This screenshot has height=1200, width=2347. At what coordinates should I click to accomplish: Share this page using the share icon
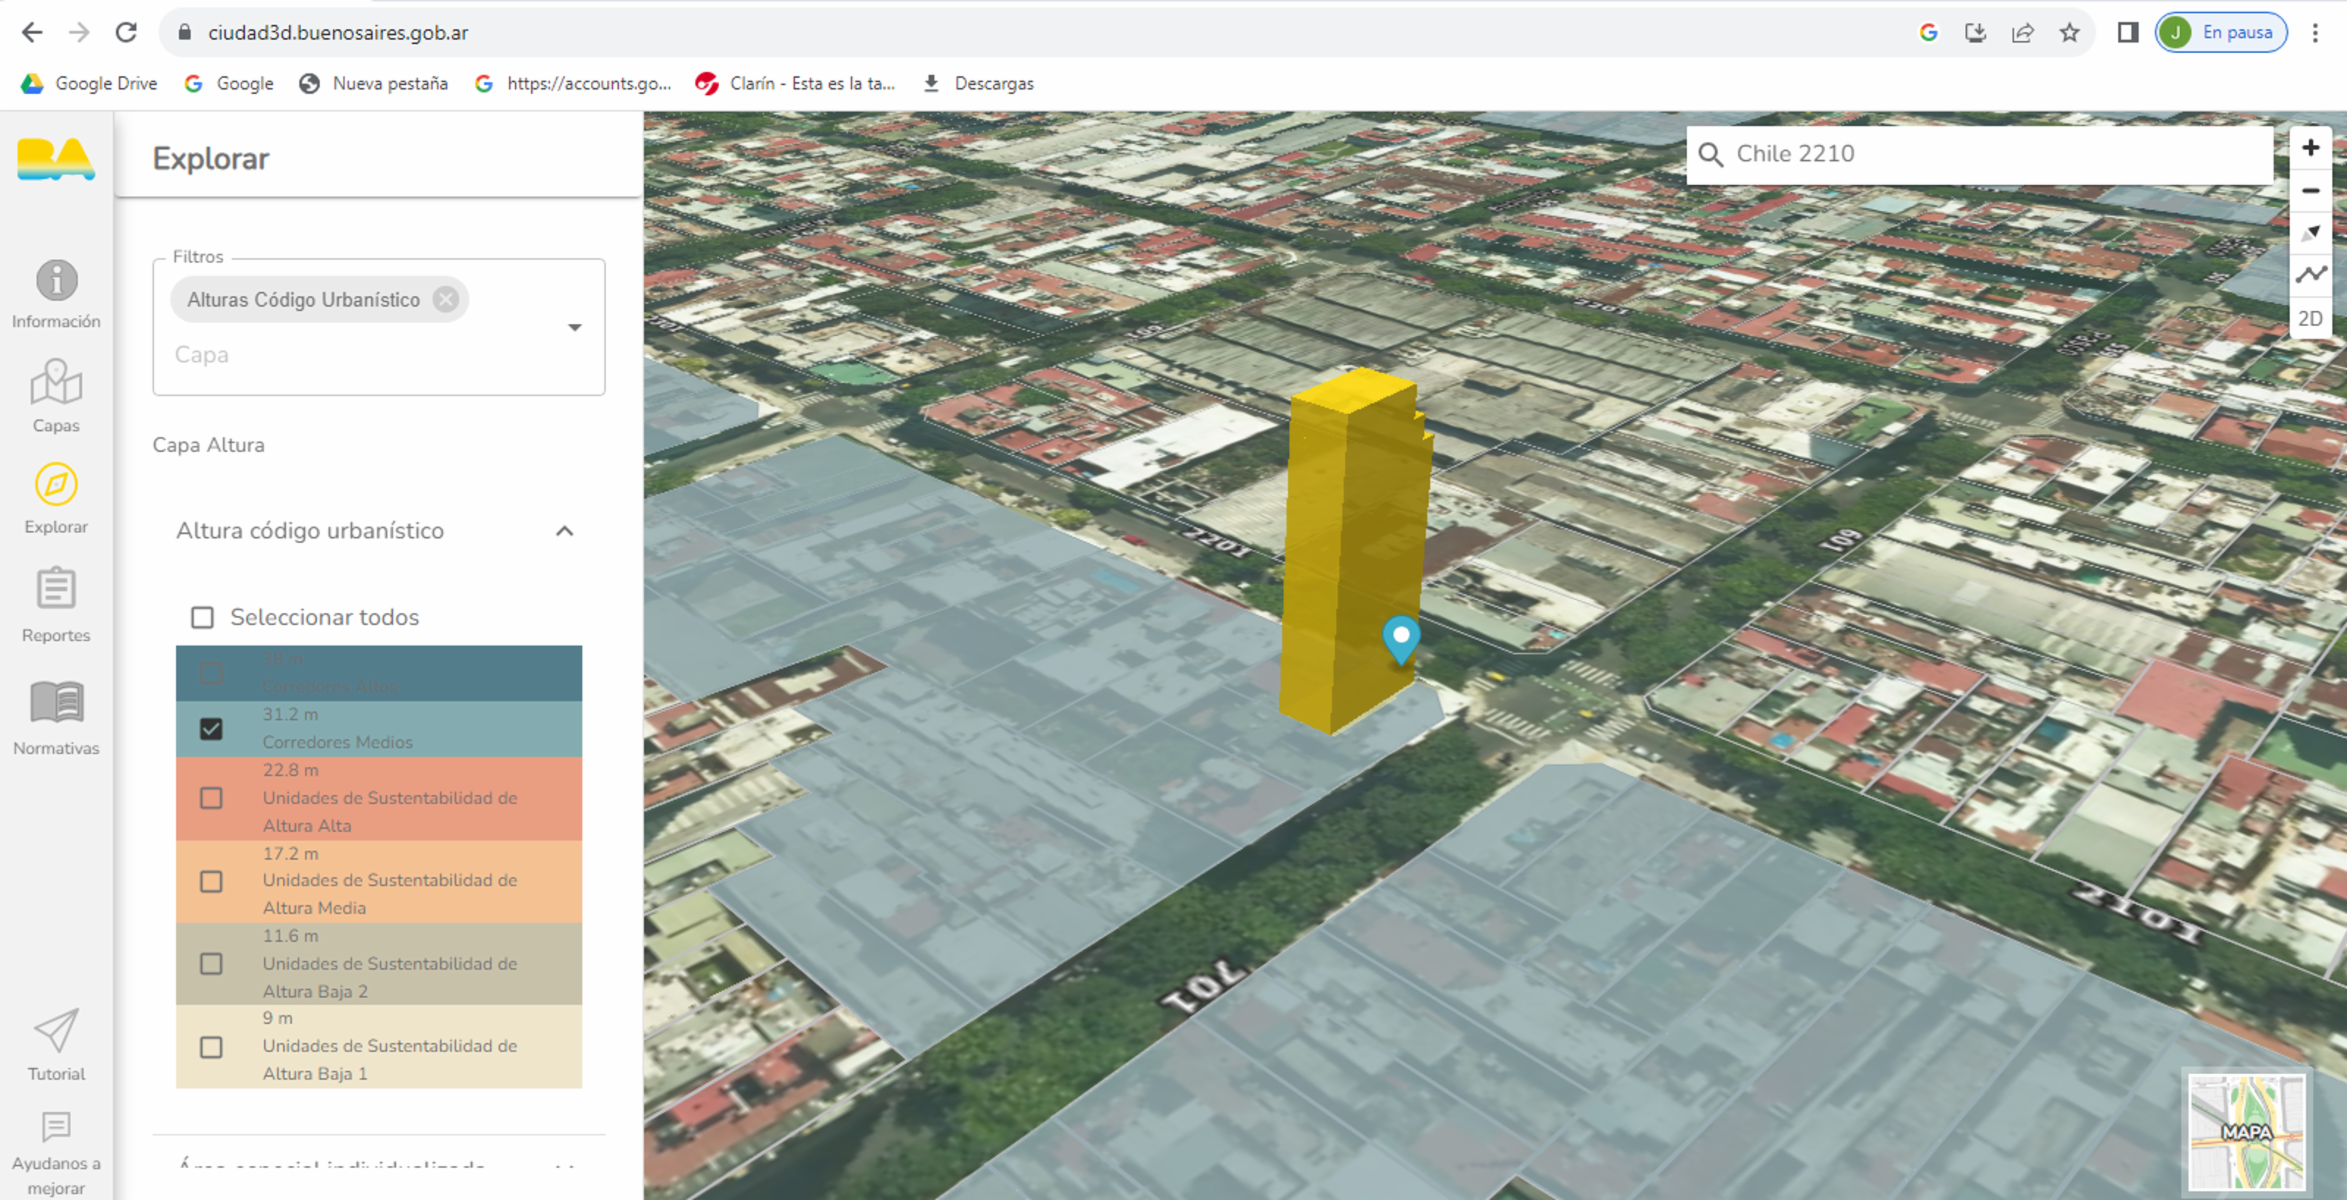coord(2022,32)
